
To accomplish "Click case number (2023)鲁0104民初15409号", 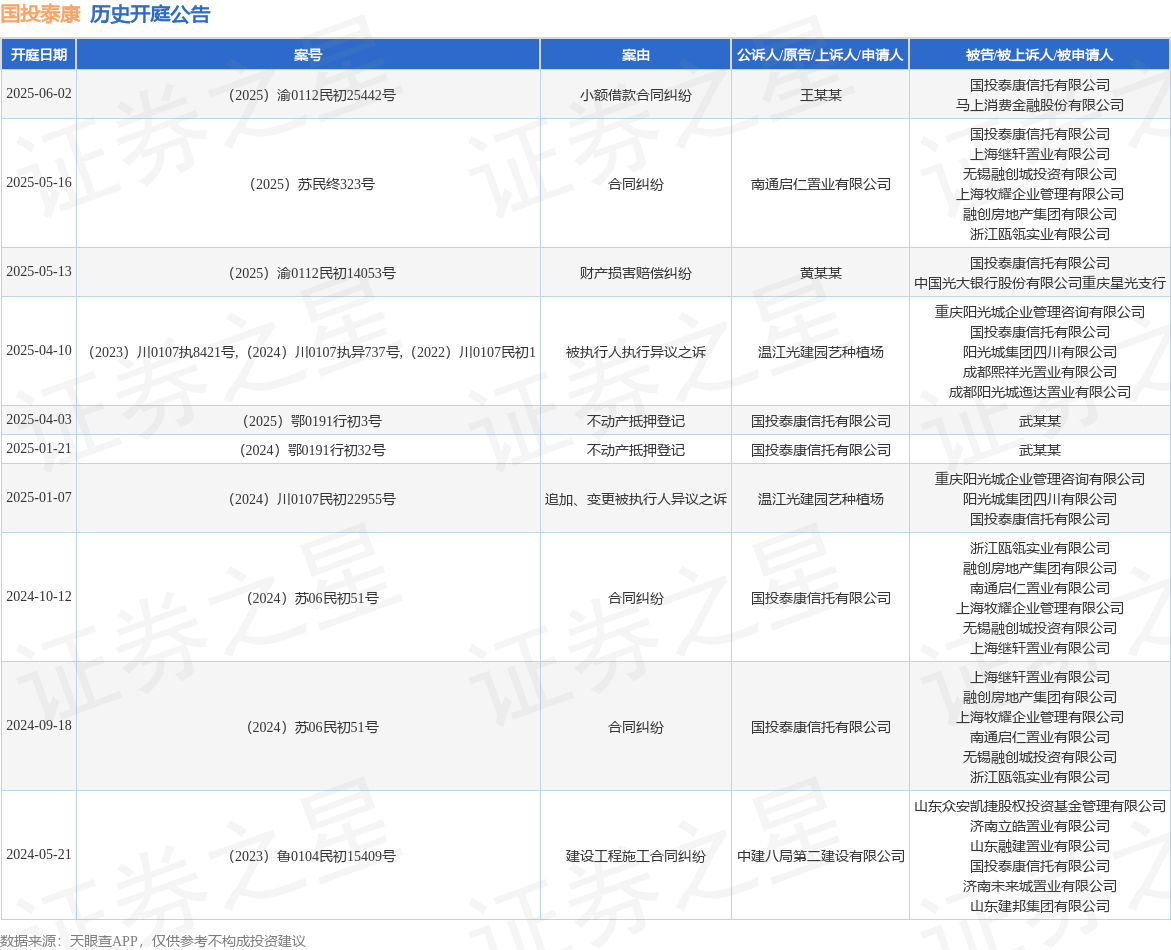I will point(311,856).
